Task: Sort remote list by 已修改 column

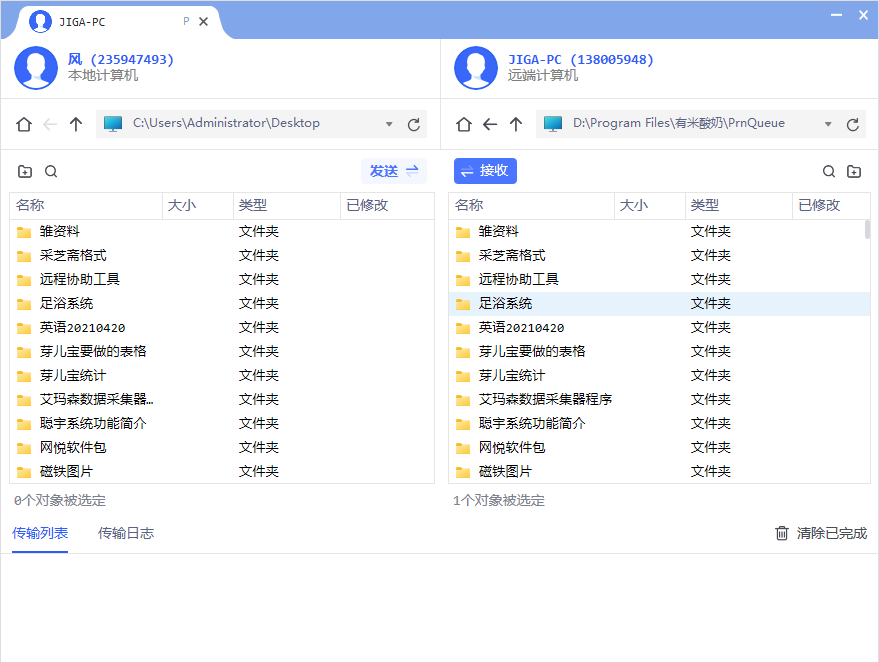Action: tap(831, 205)
